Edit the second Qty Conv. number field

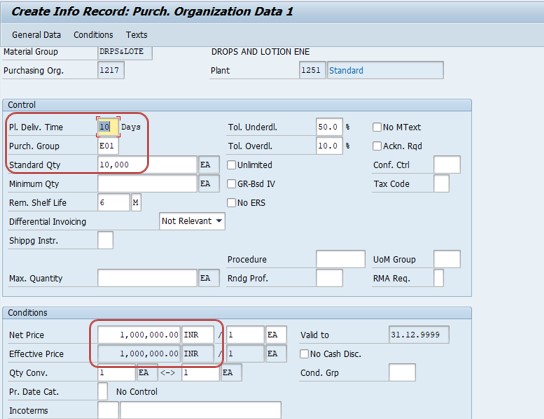click(201, 373)
